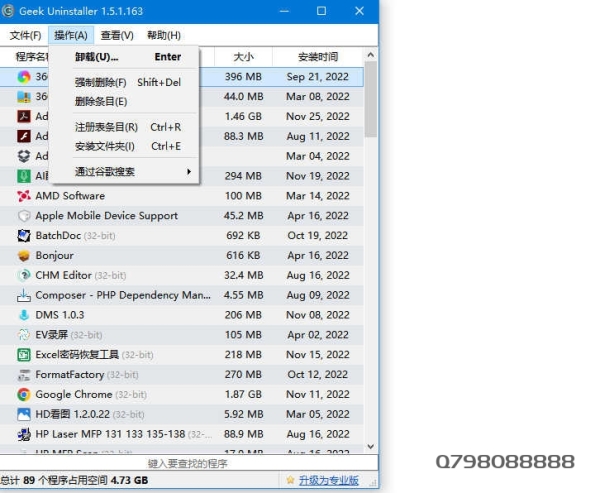Select the DMS 1.0.3 row name
This screenshot has height=493, width=600.
click(x=60, y=315)
